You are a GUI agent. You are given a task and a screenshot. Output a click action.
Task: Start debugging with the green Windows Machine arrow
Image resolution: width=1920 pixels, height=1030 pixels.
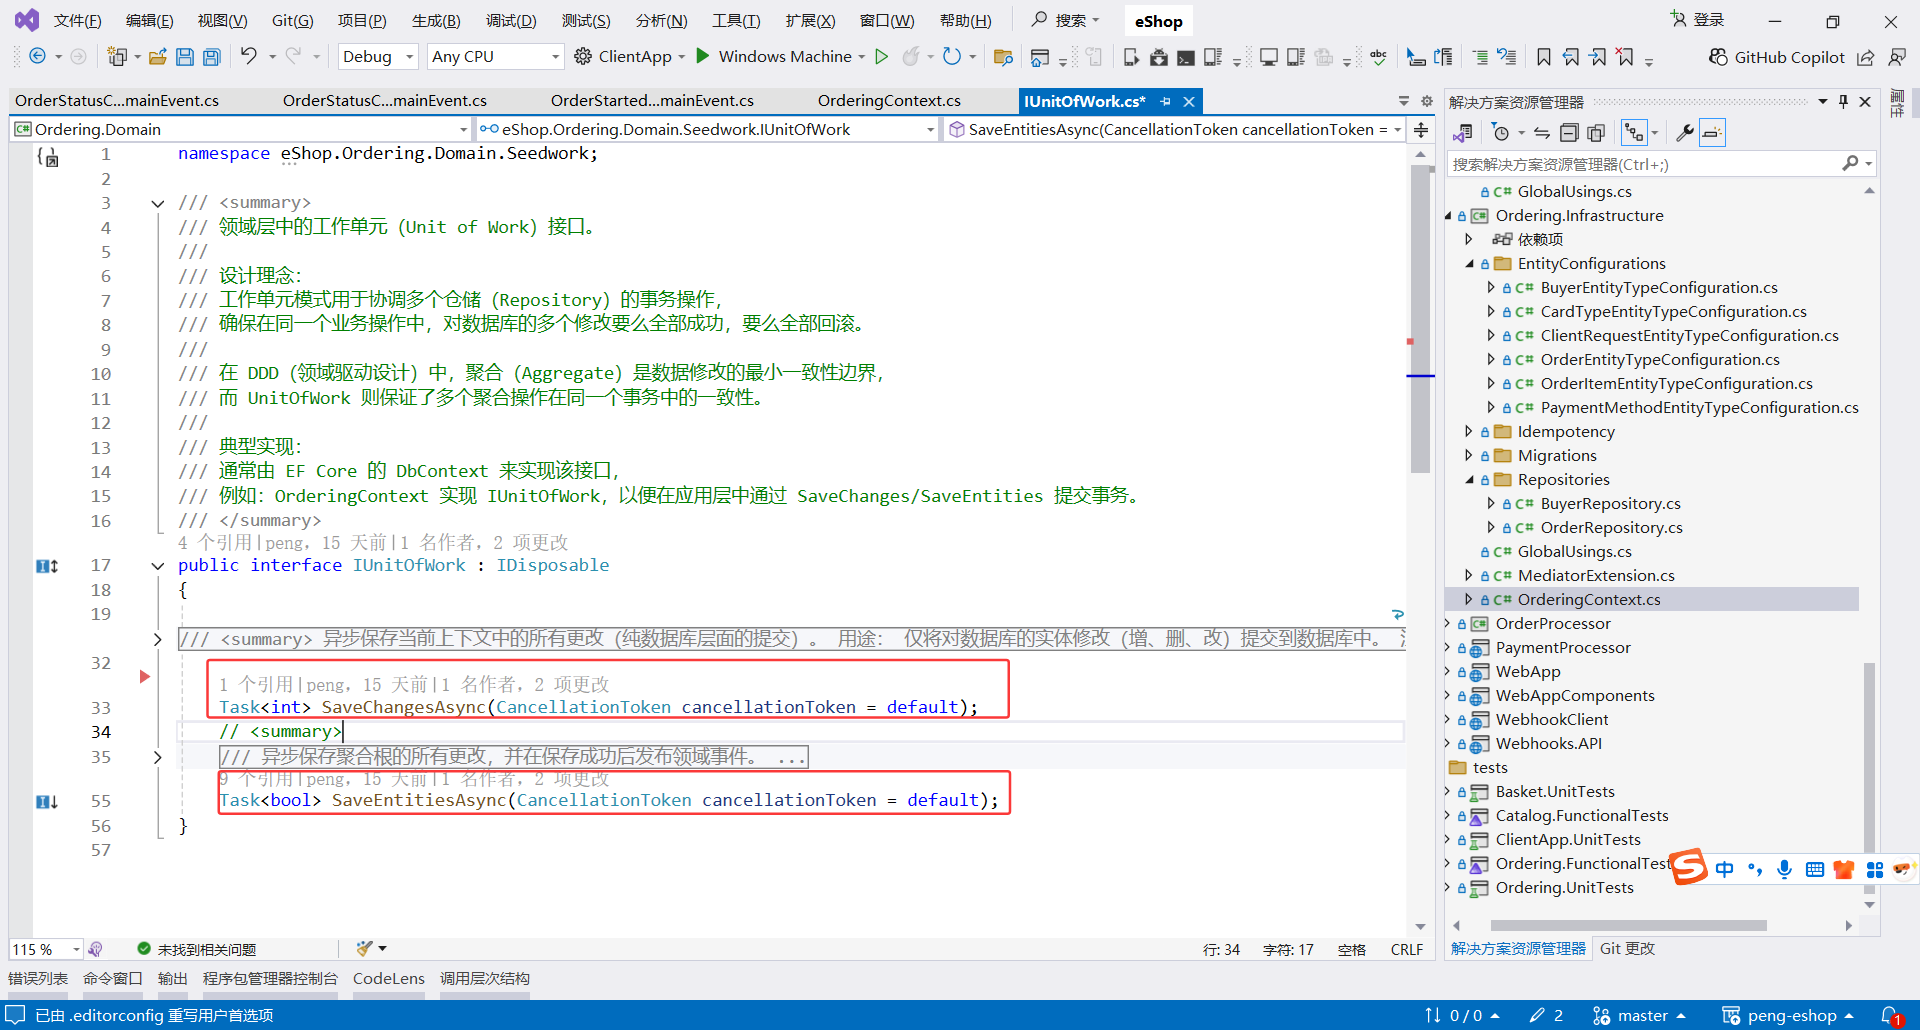coord(703,57)
